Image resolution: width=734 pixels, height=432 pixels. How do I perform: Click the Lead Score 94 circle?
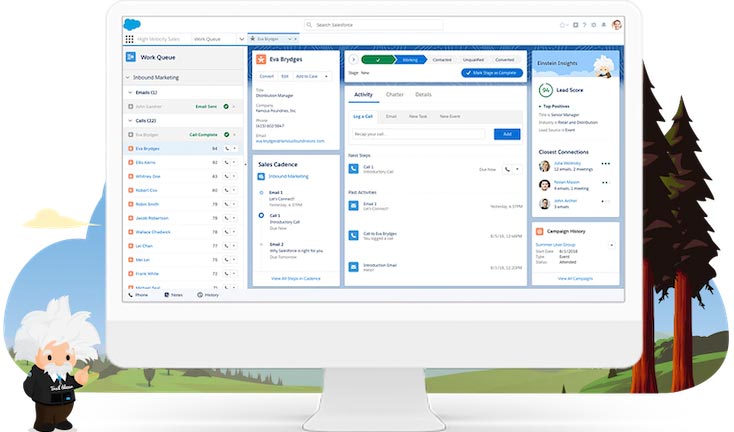point(545,90)
